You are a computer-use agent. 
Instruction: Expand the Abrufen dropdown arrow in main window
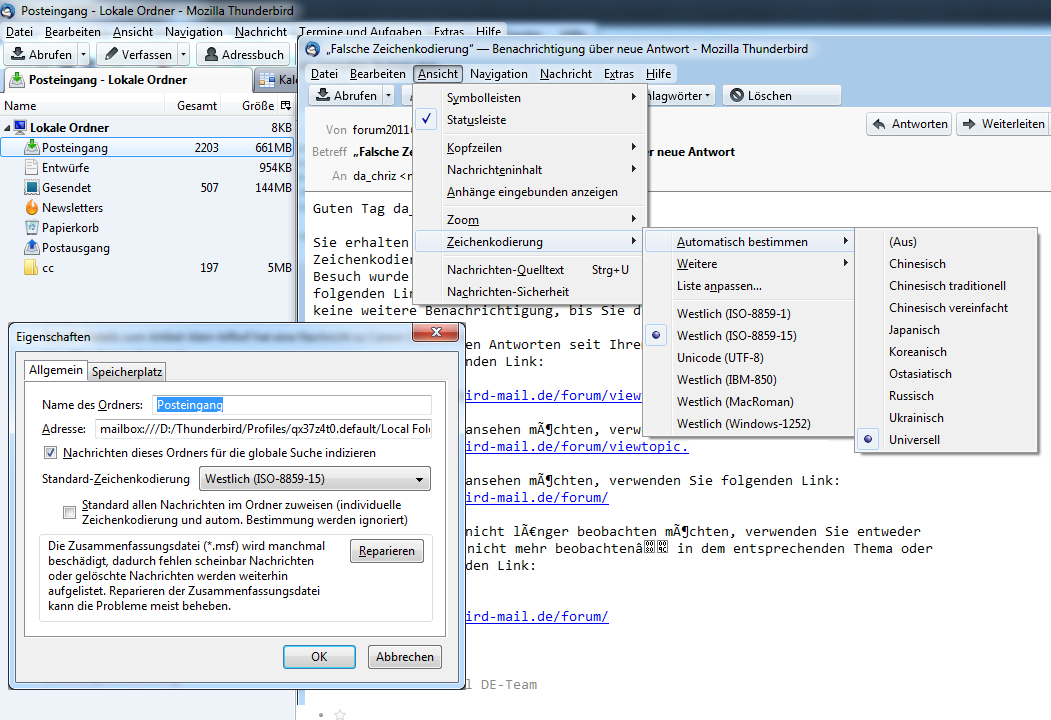click(x=83, y=54)
